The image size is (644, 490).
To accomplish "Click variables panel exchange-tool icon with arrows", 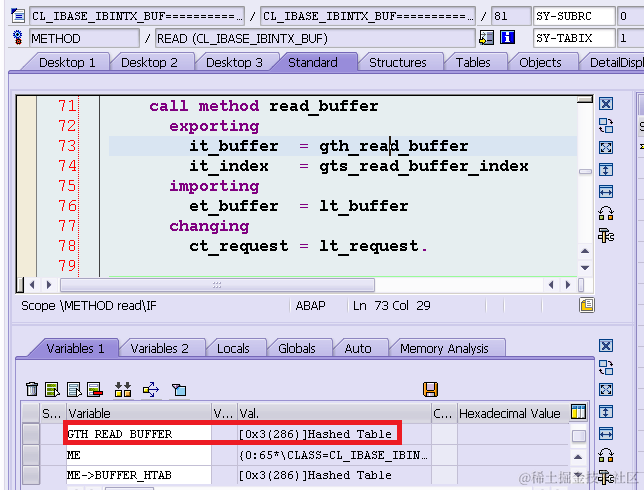I will click(x=606, y=455).
